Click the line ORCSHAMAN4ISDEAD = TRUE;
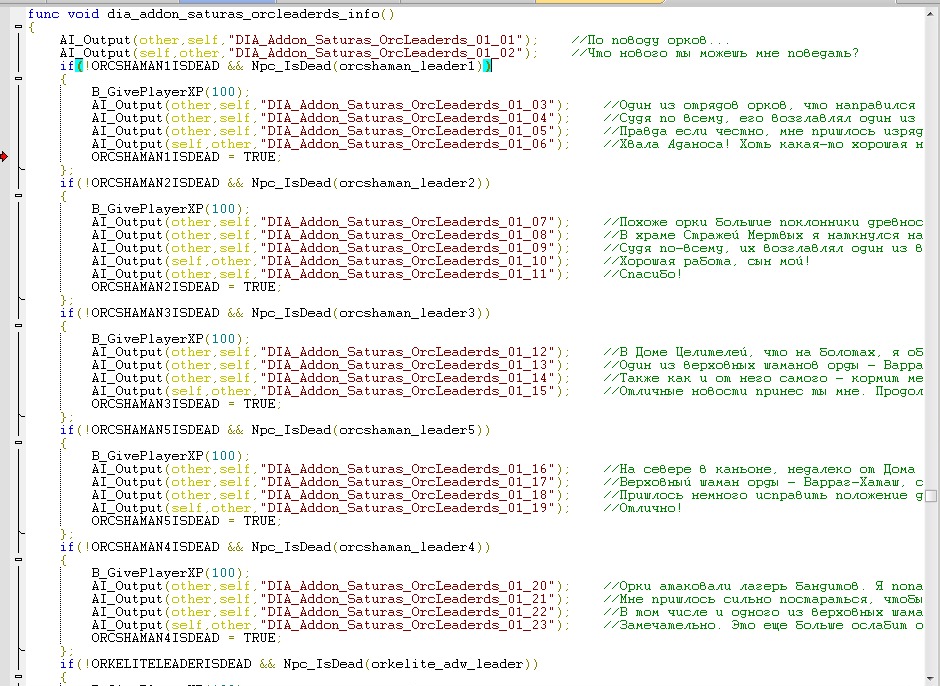Screen dimensions: 940x686 click(x=186, y=637)
